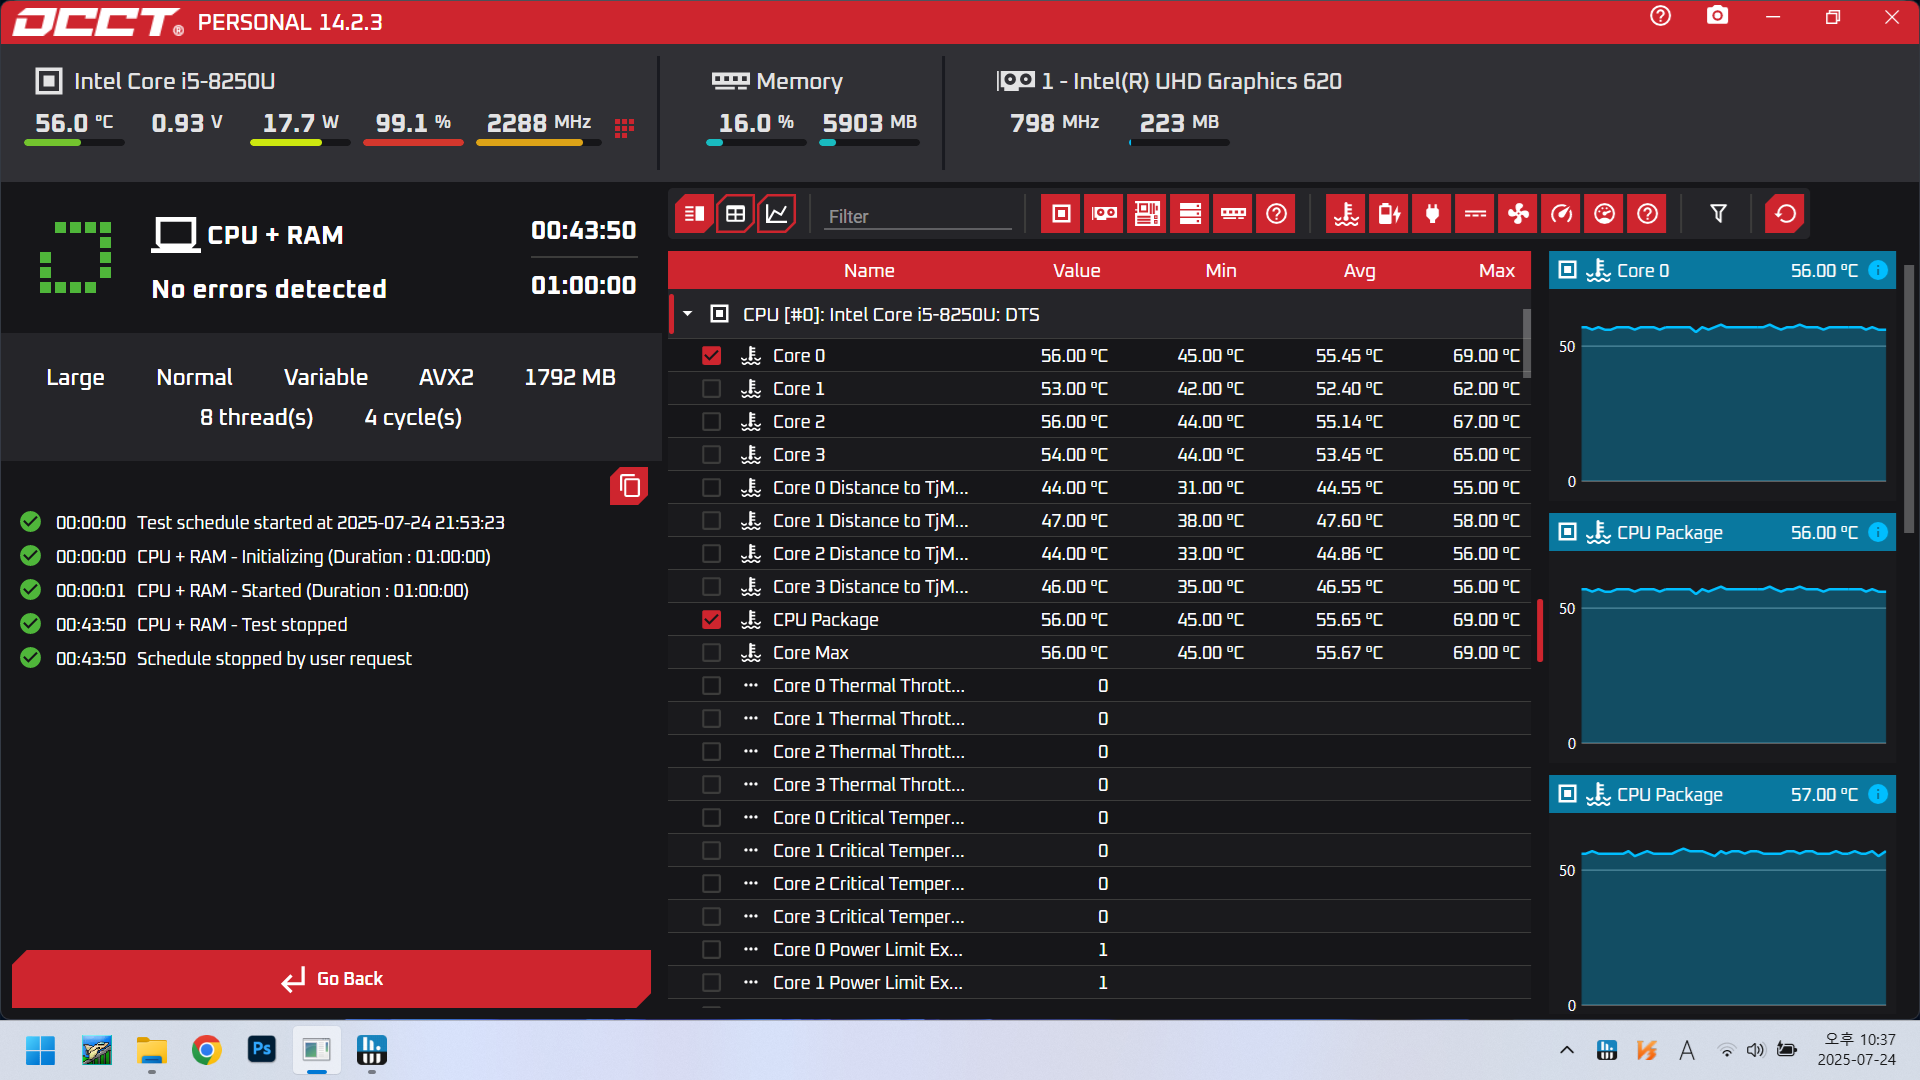The width and height of the screenshot is (1920, 1080).
Task: Sort the table by Name column
Action: (x=869, y=271)
